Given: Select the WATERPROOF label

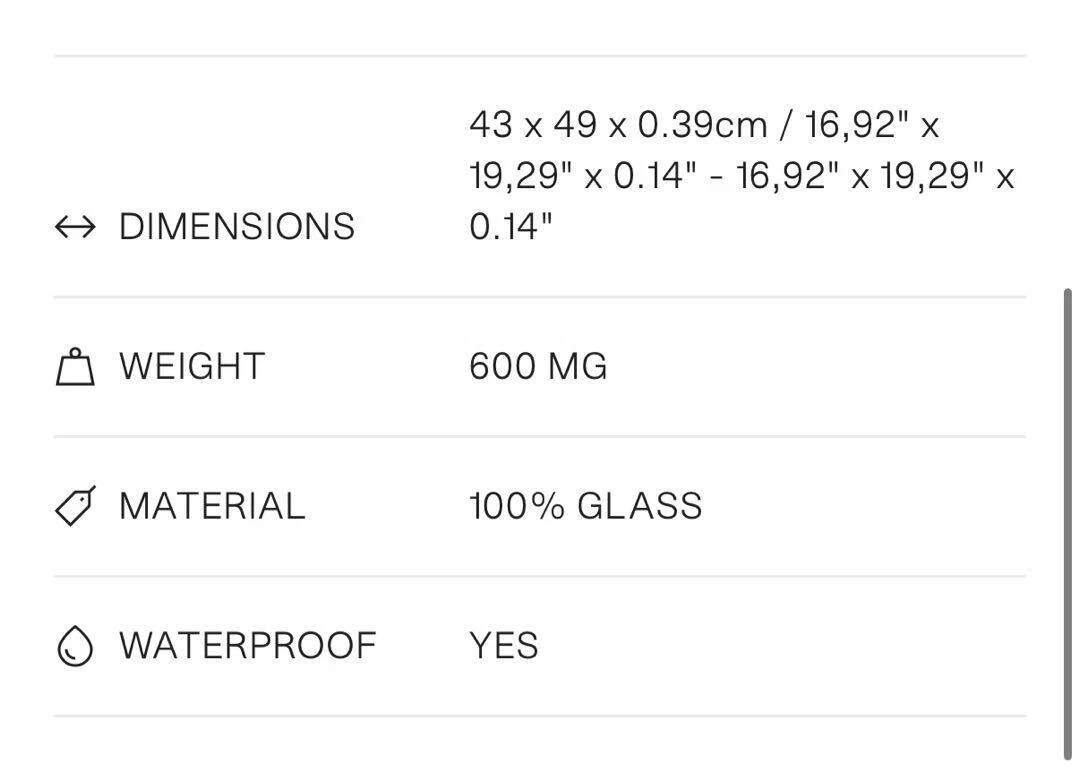Looking at the screenshot, I should [248, 646].
